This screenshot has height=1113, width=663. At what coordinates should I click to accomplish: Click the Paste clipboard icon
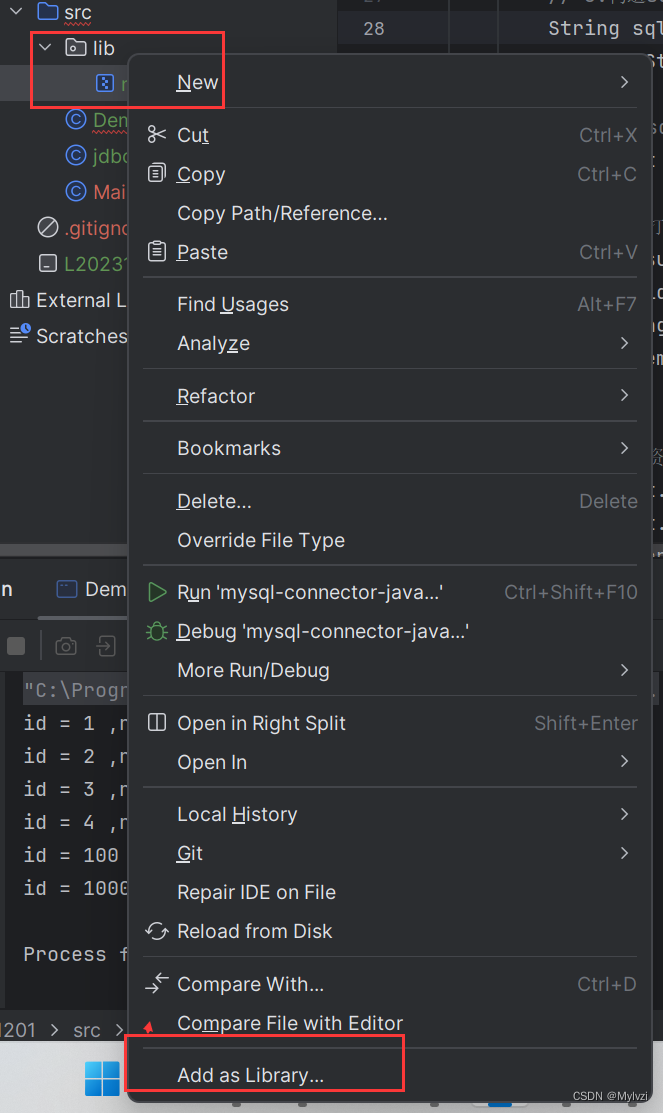point(156,251)
